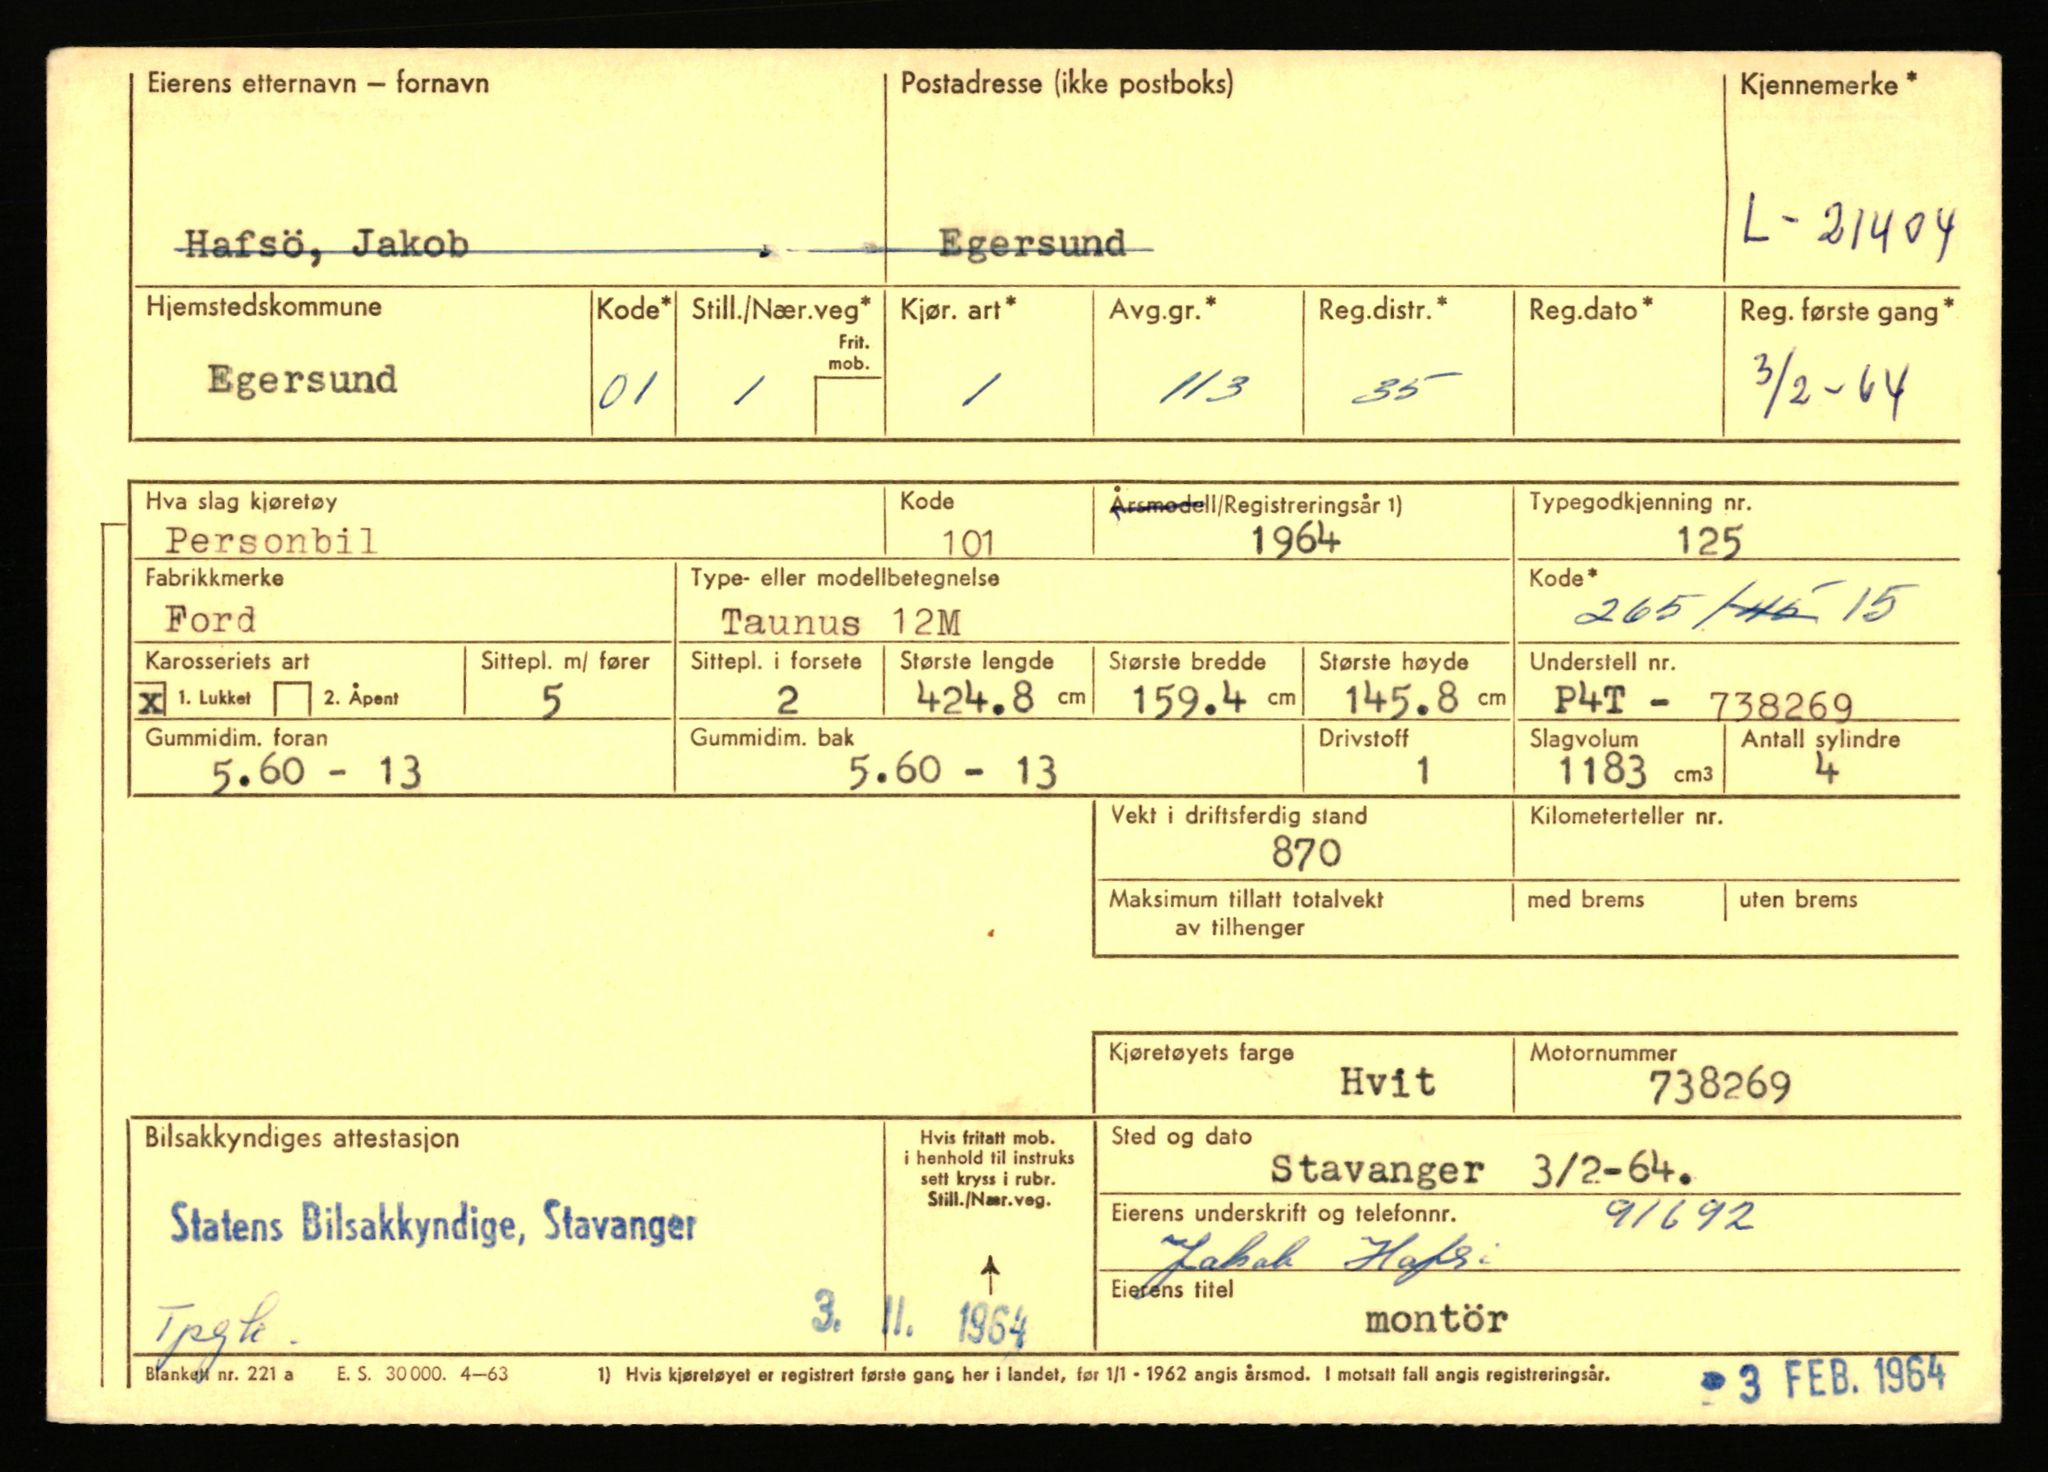Click the rear tyre size '5.60 - 13'
The image size is (2048, 1472).
[952, 771]
